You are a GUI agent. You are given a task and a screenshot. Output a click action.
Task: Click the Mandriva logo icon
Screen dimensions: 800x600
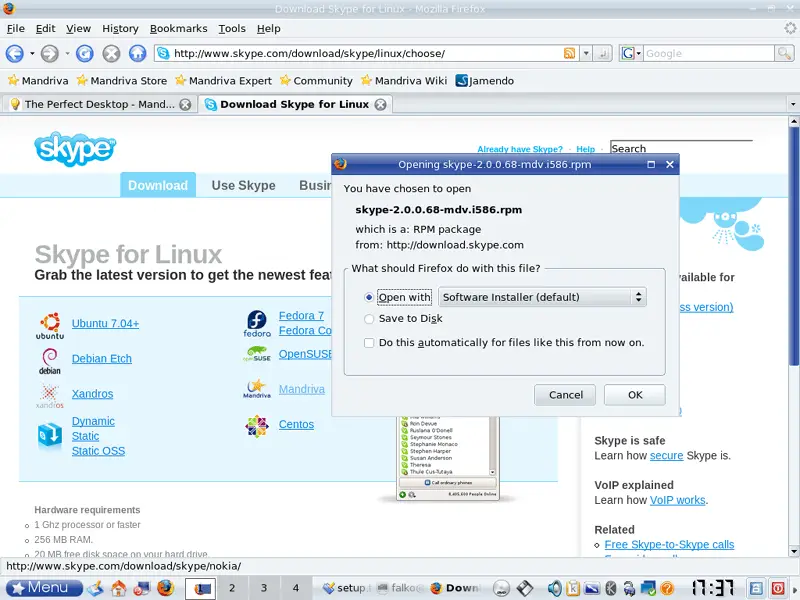point(257,389)
